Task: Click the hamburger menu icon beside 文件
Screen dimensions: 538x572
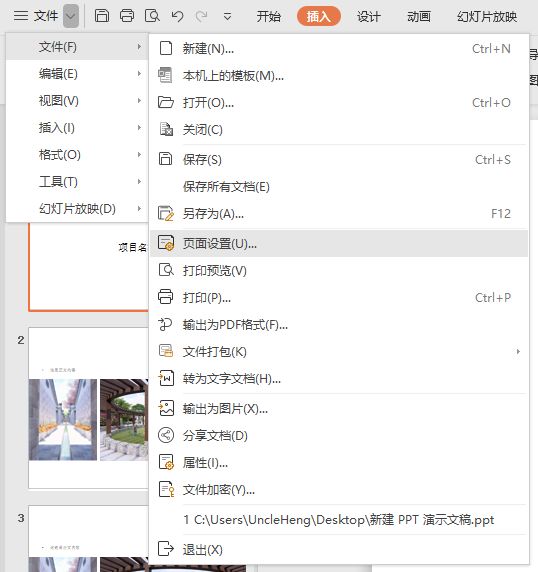Action: tap(21, 16)
